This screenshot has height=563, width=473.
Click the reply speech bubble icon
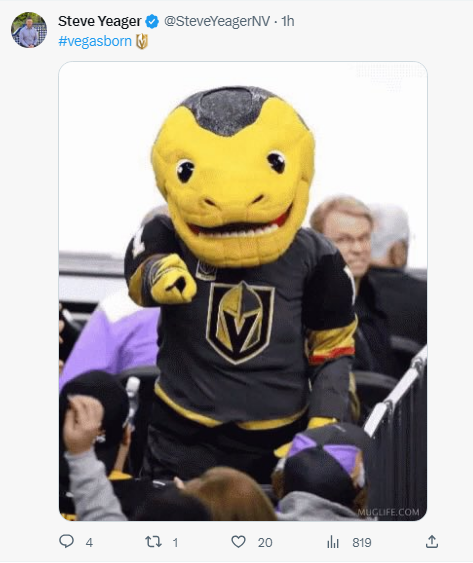[66, 541]
